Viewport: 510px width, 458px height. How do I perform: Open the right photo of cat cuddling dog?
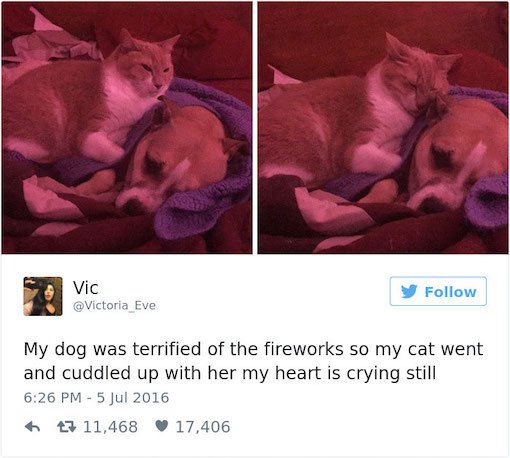pyautogui.click(x=383, y=128)
